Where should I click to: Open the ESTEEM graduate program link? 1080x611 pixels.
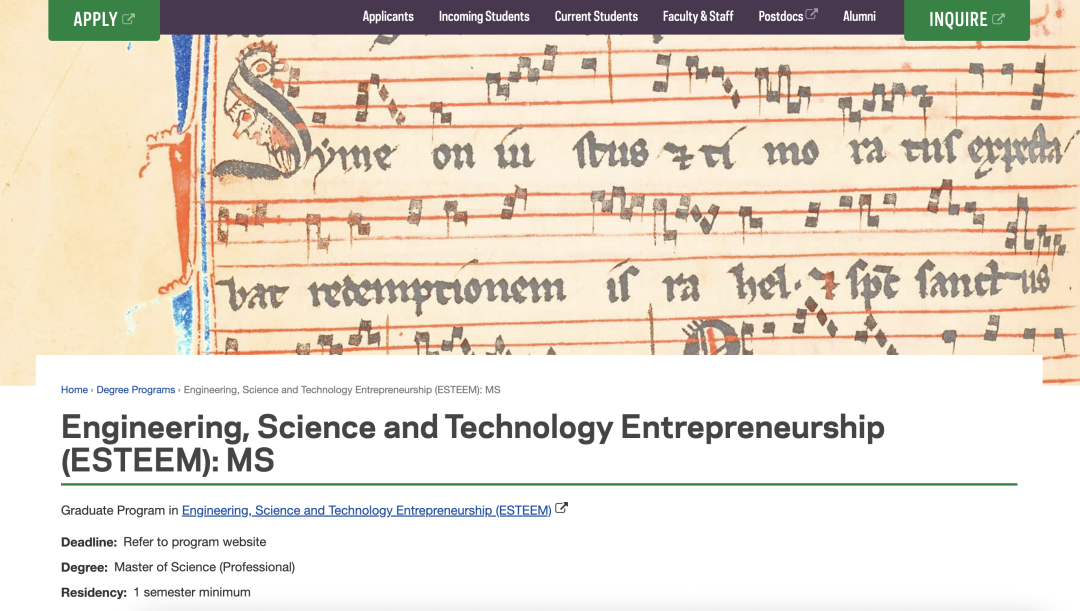tap(366, 510)
